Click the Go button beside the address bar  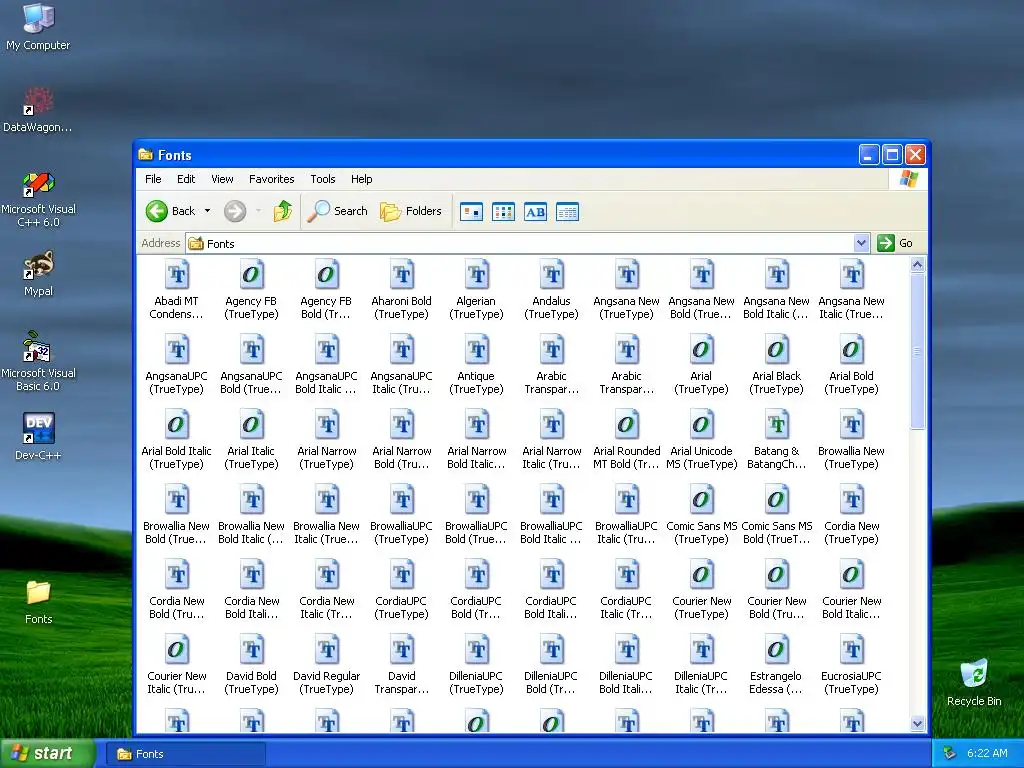point(895,243)
